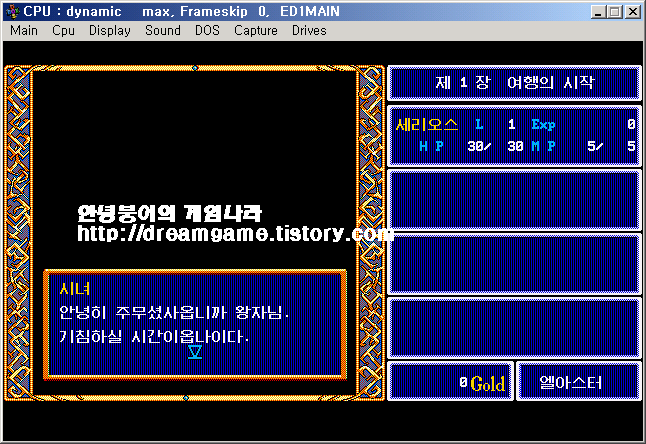
Task: Click the DOSBox icon in the title bar
Action: coord(12,11)
